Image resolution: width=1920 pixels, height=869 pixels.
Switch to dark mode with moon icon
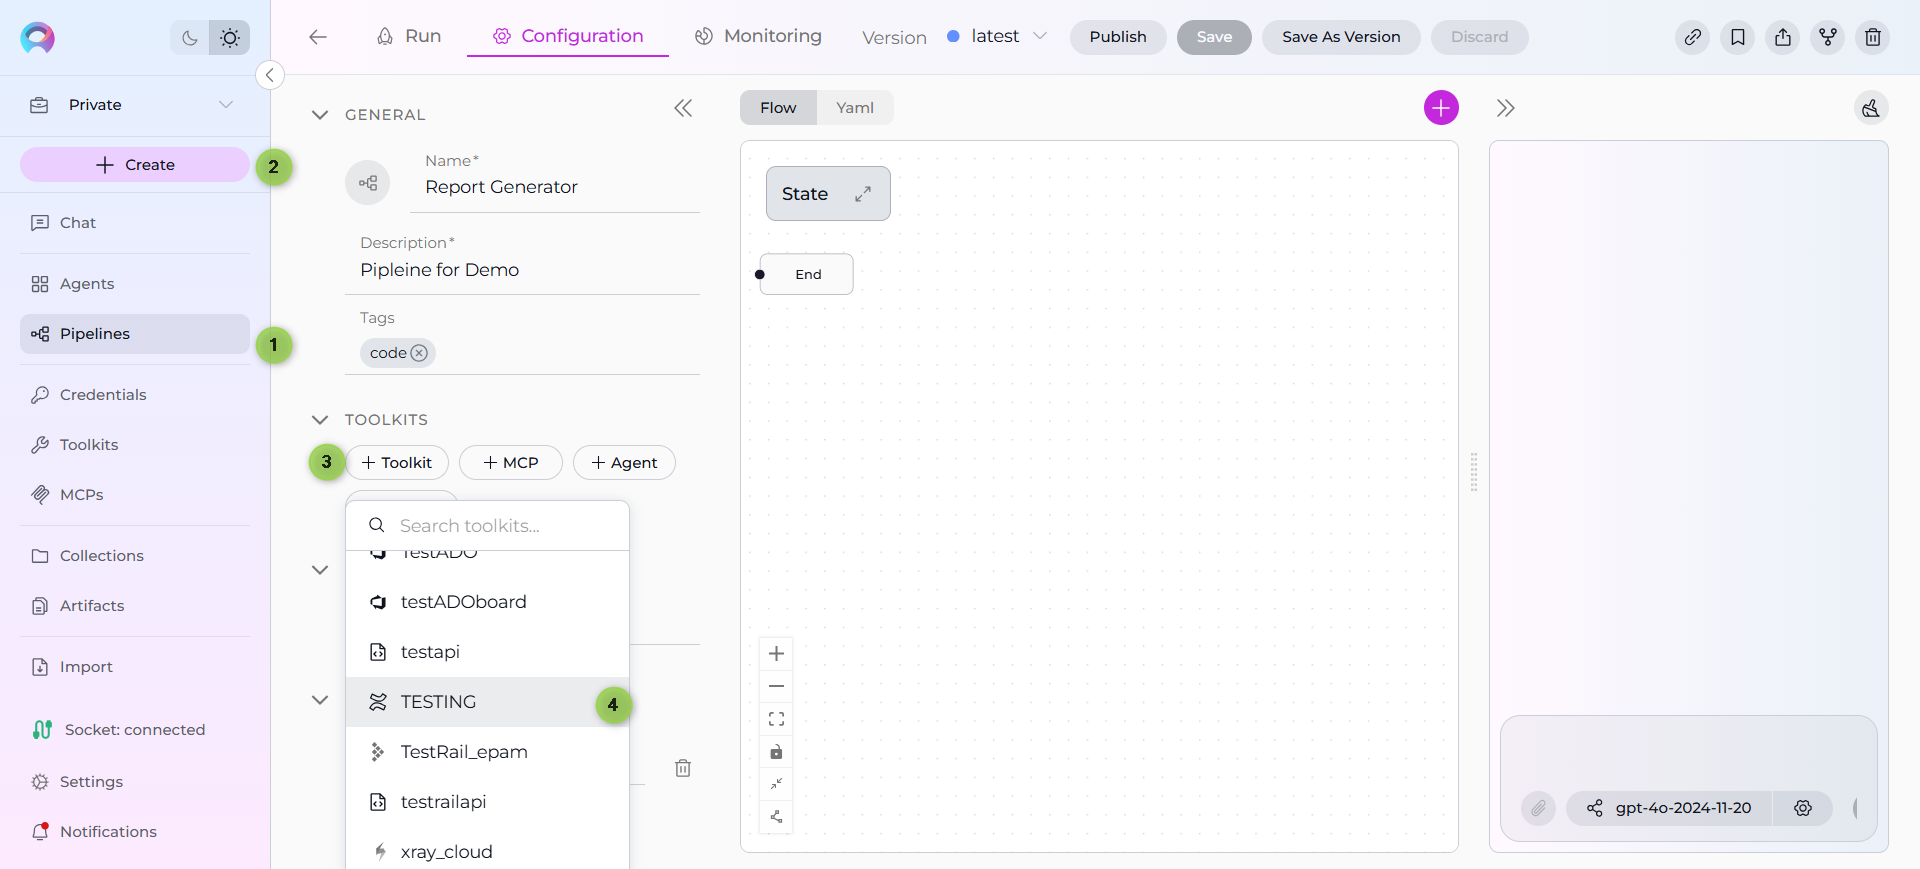(x=190, y=38)
